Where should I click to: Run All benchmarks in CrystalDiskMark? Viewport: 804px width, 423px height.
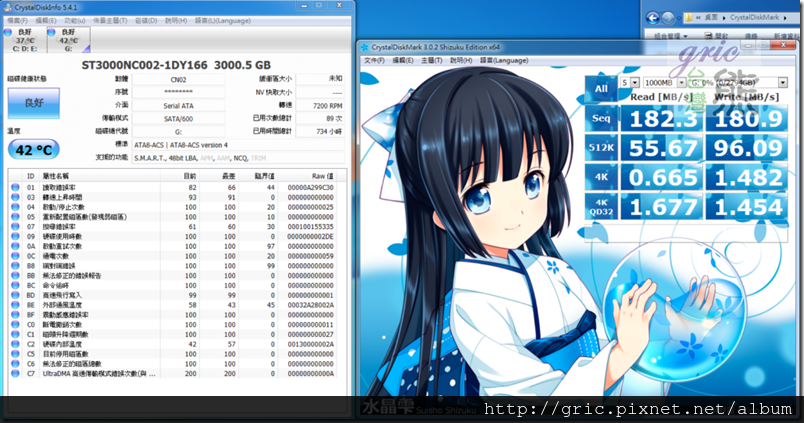pos(601,89)
